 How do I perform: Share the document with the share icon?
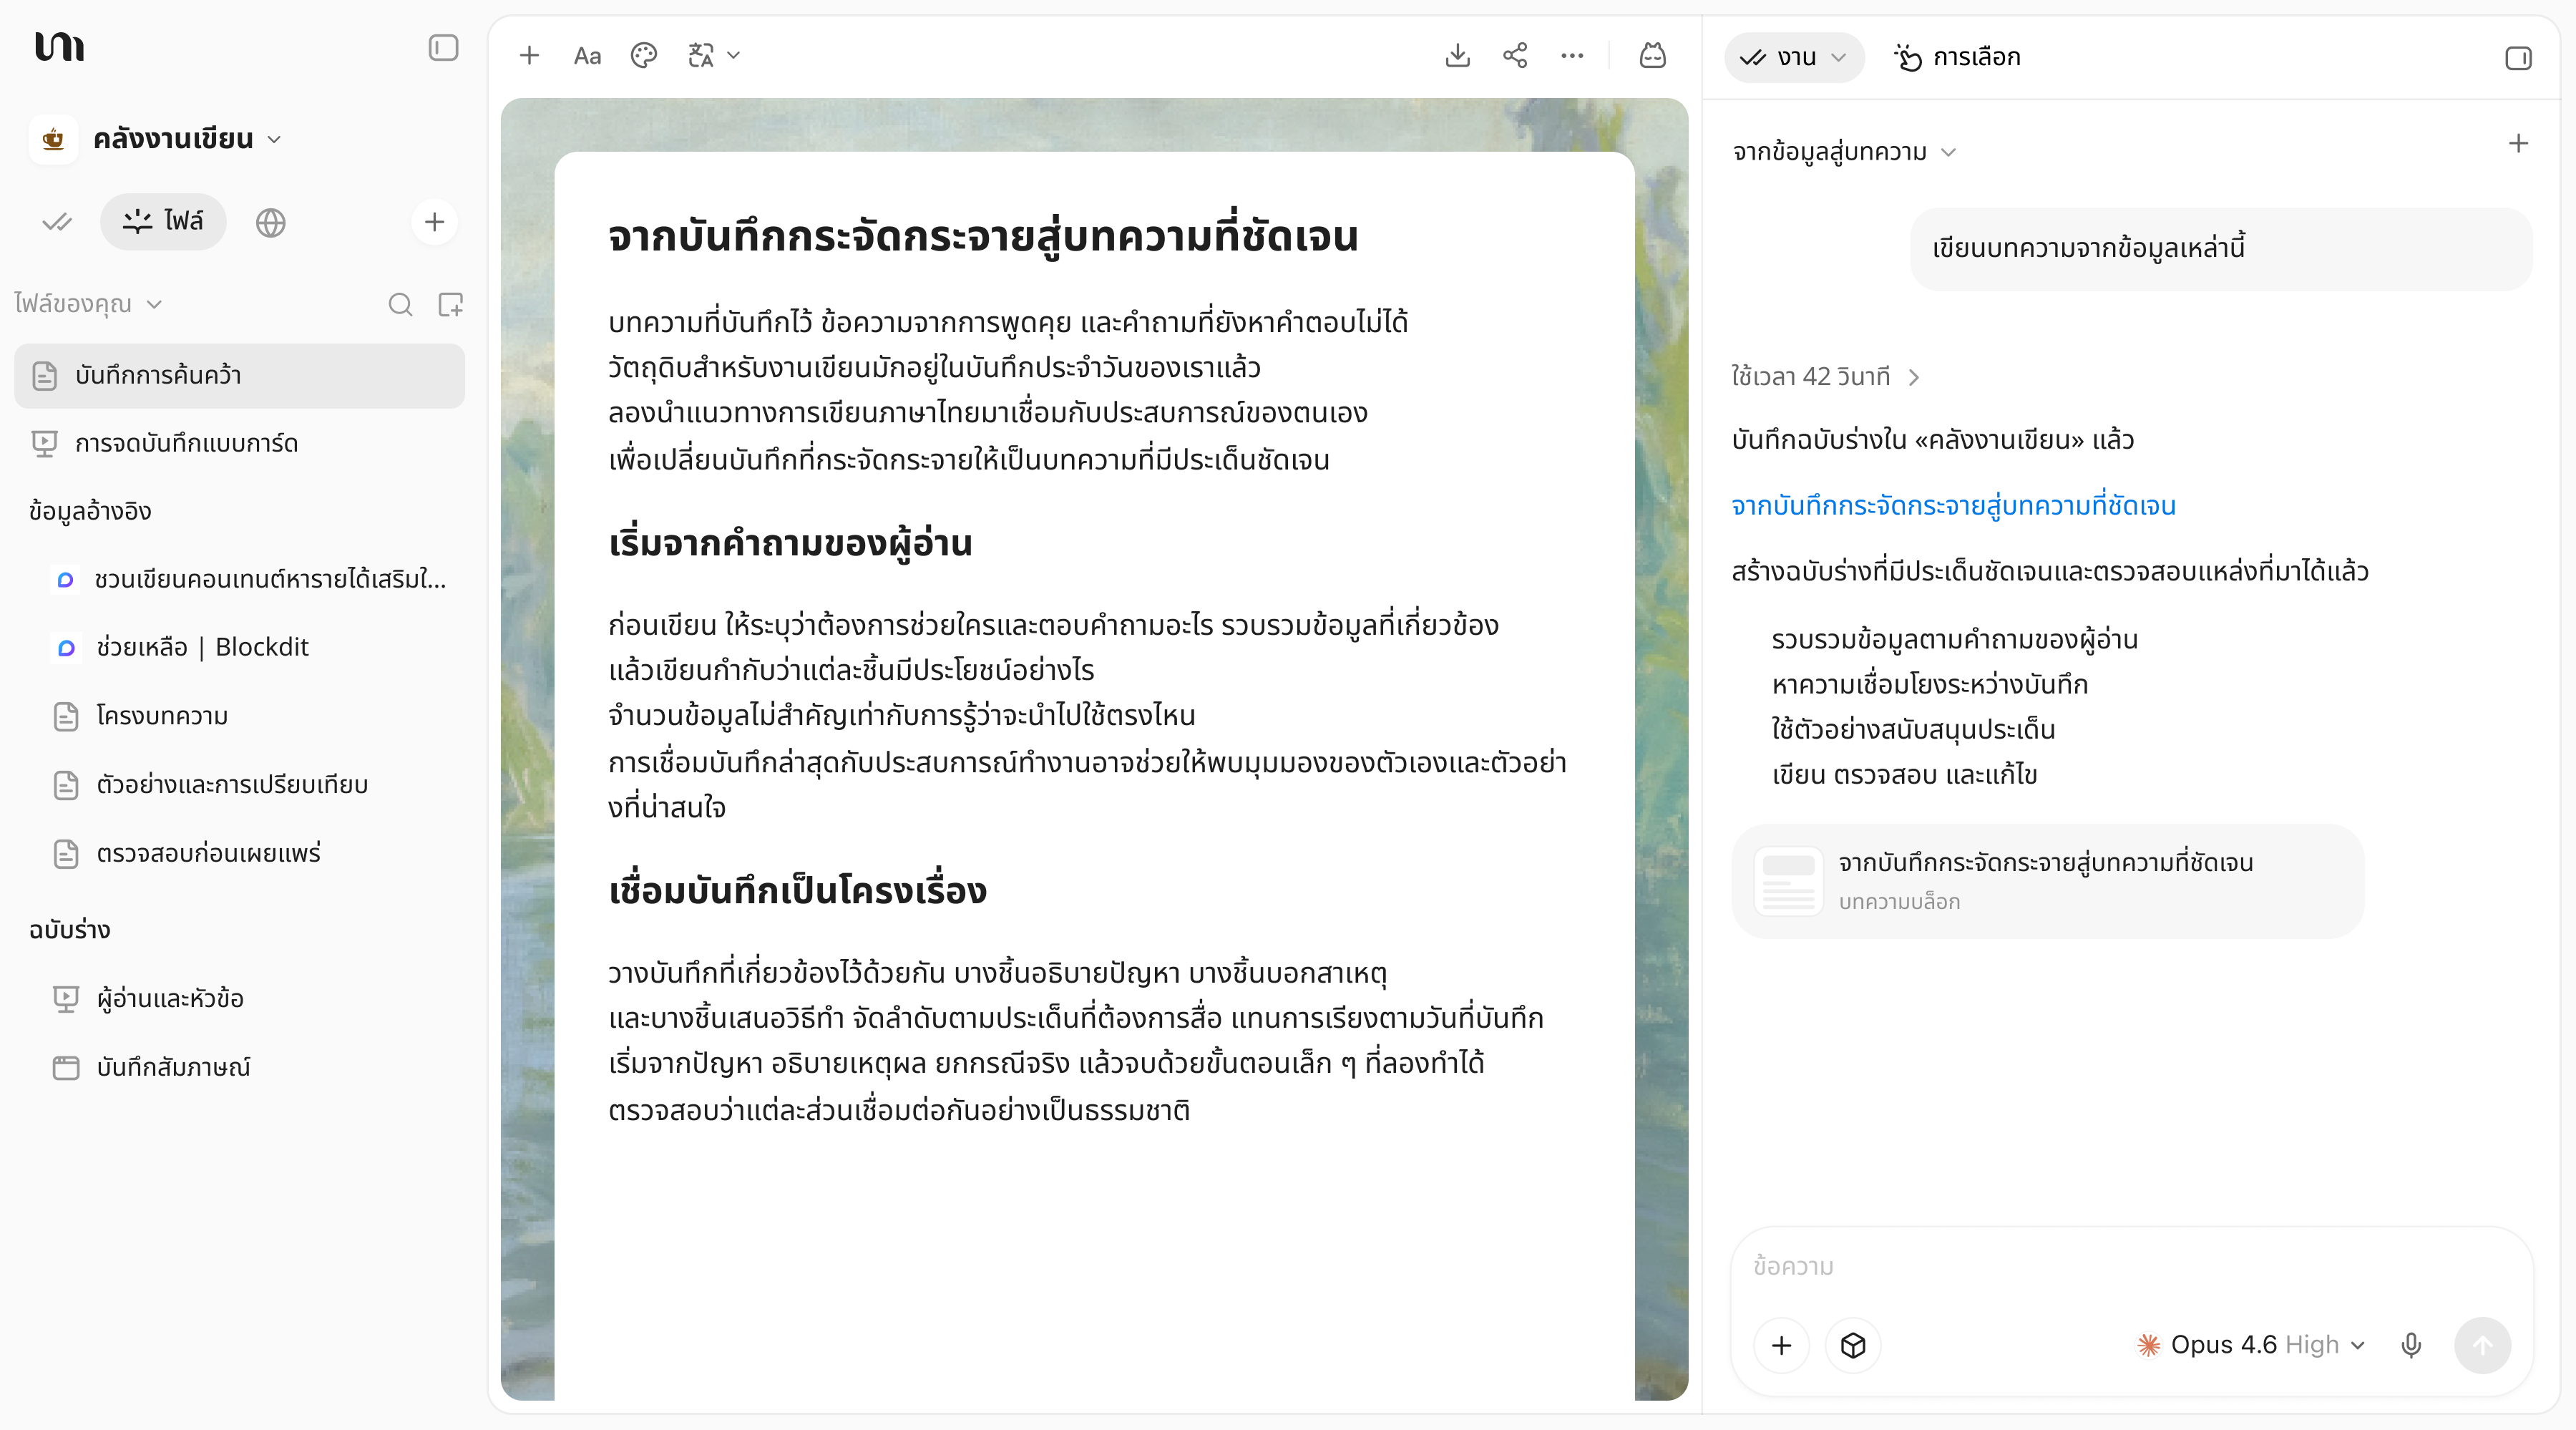[x=1515, y=56]
